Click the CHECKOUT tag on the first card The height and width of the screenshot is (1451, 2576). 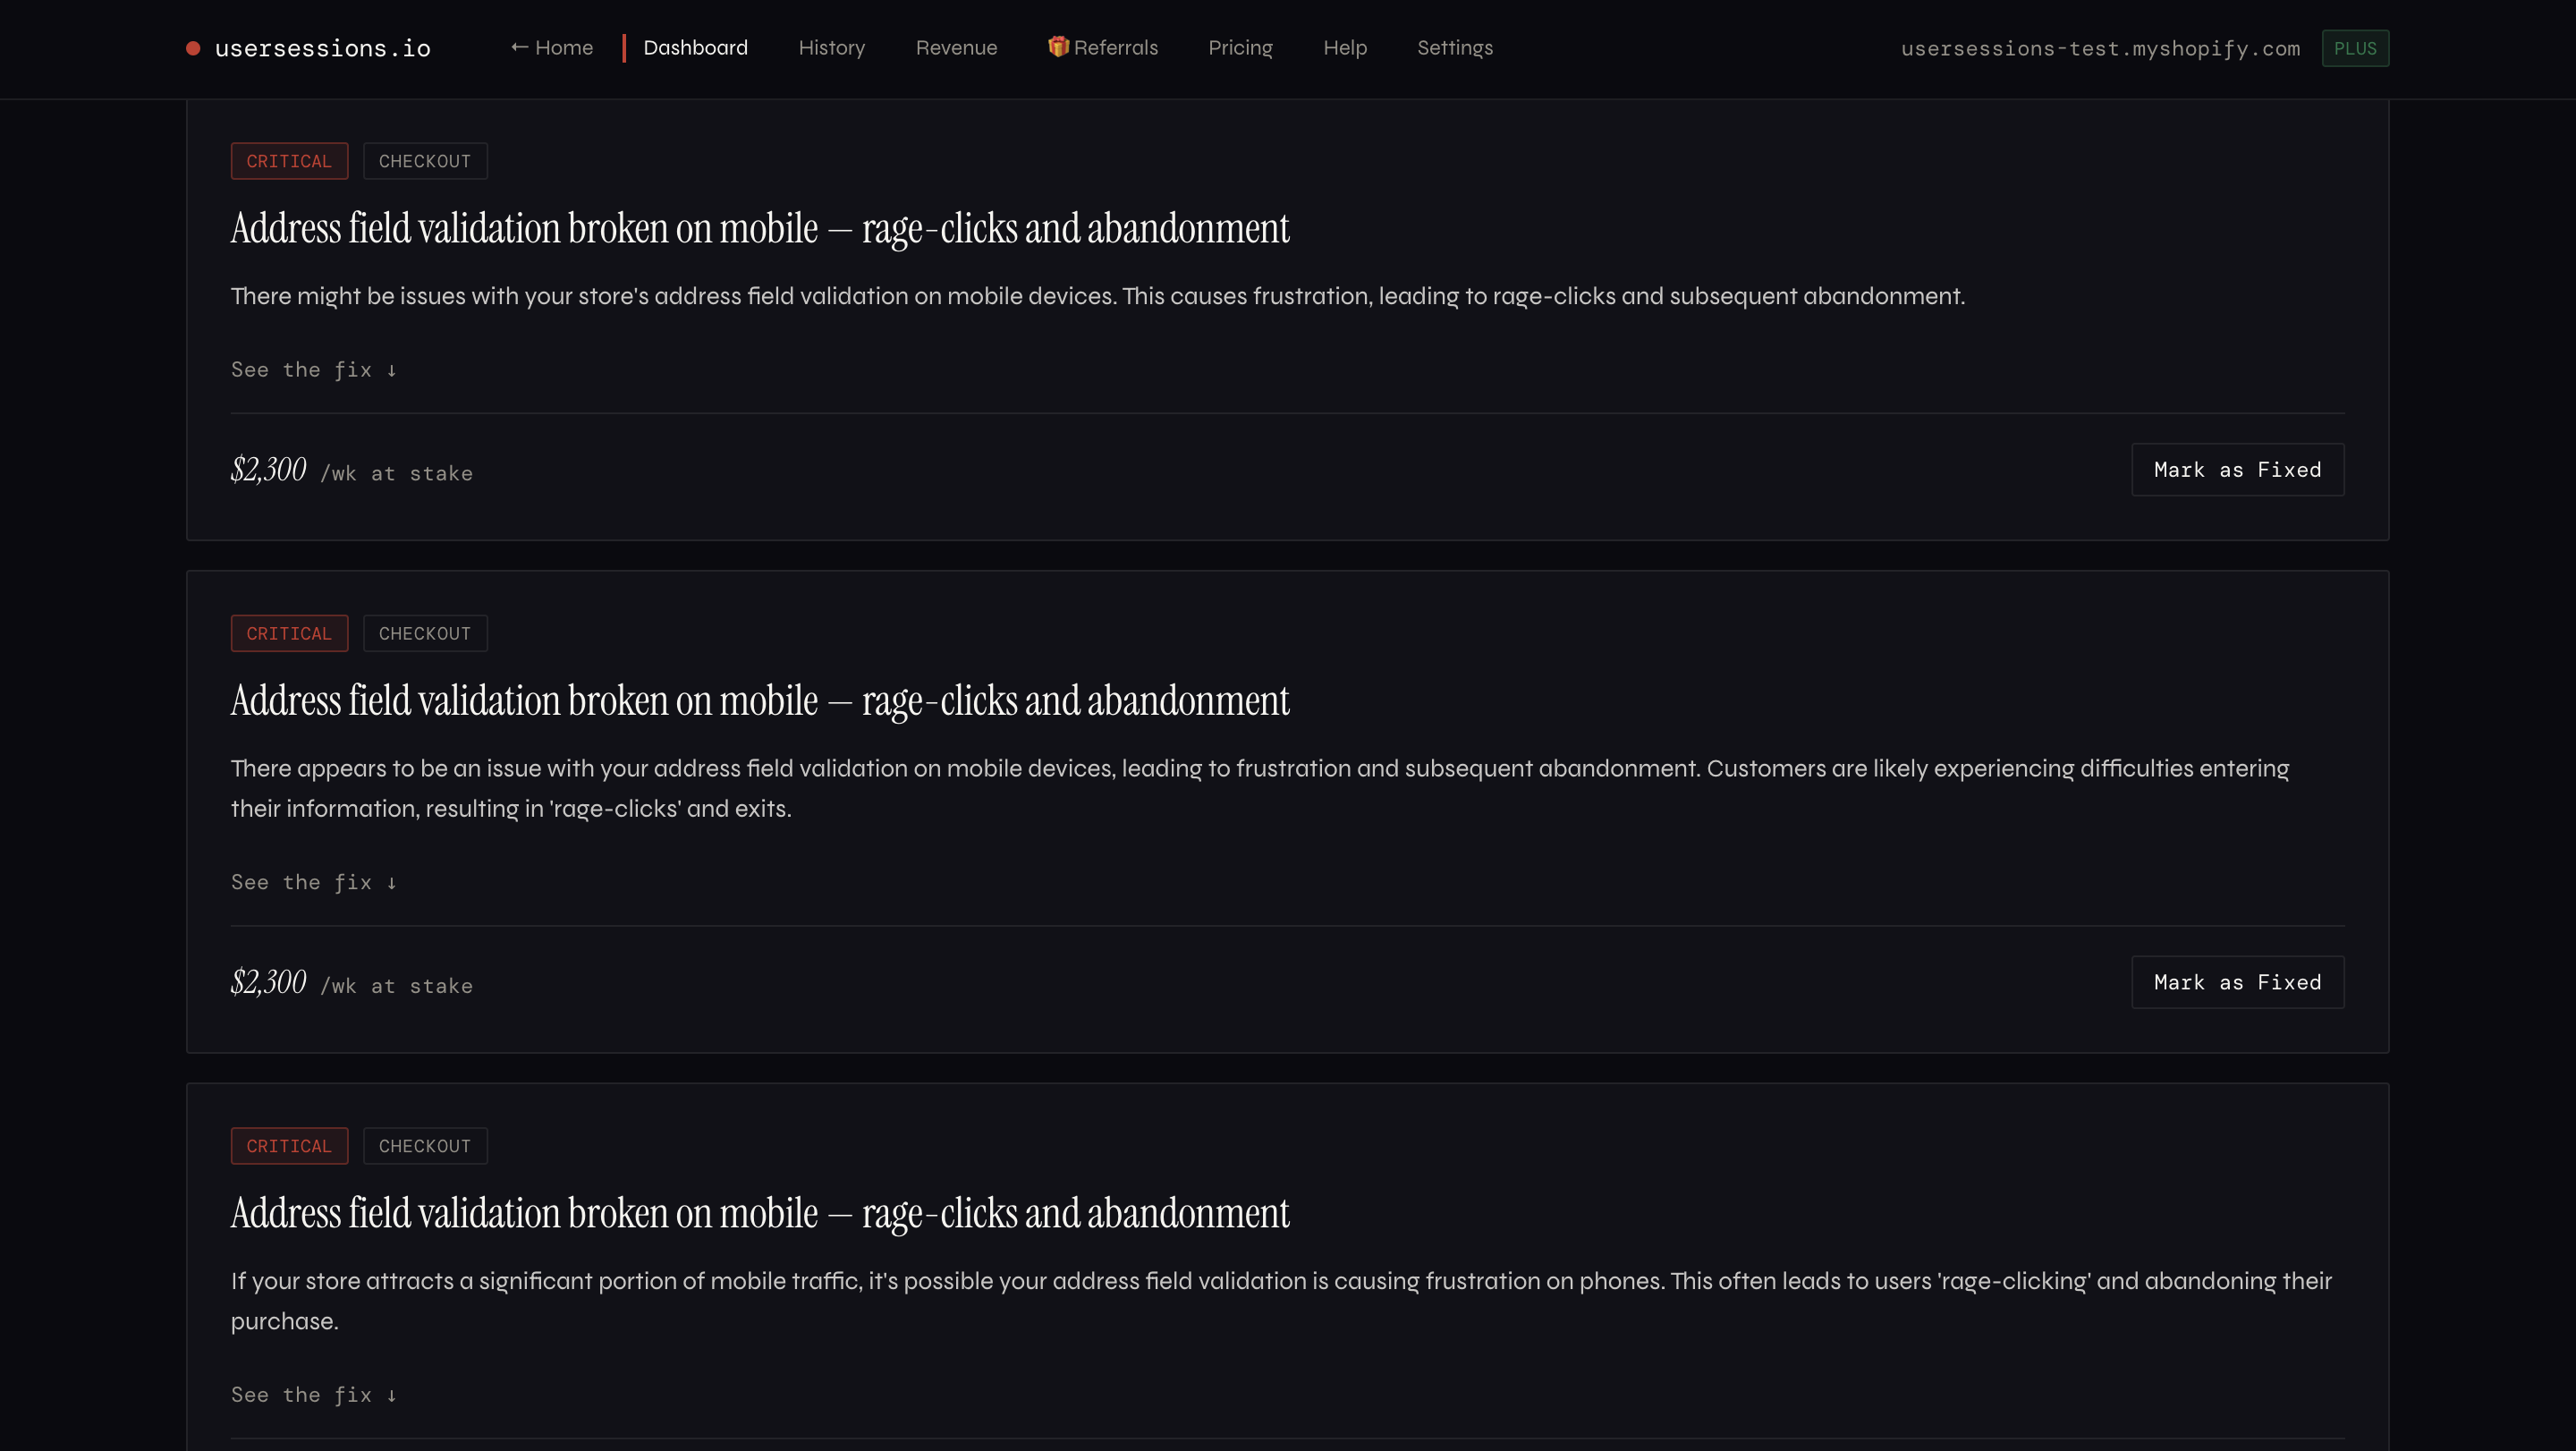[x=425, y=161]
